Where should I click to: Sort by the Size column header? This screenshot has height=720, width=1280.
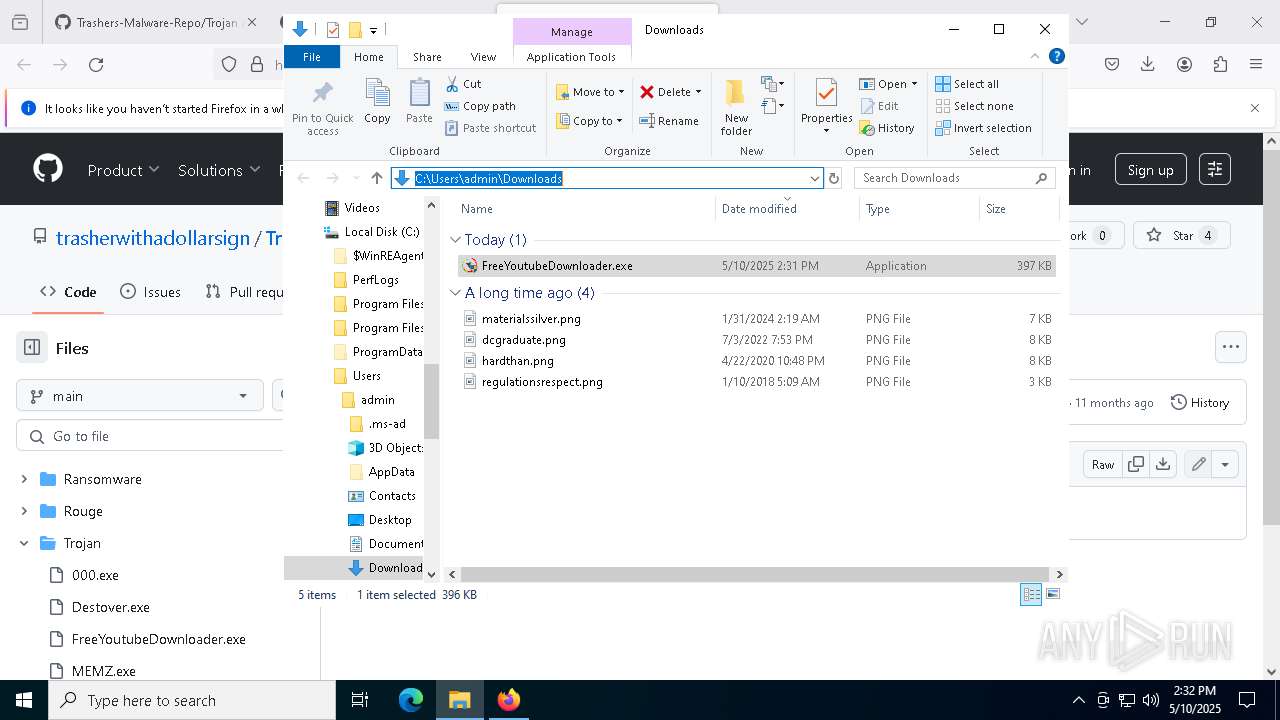point(1018,209)
